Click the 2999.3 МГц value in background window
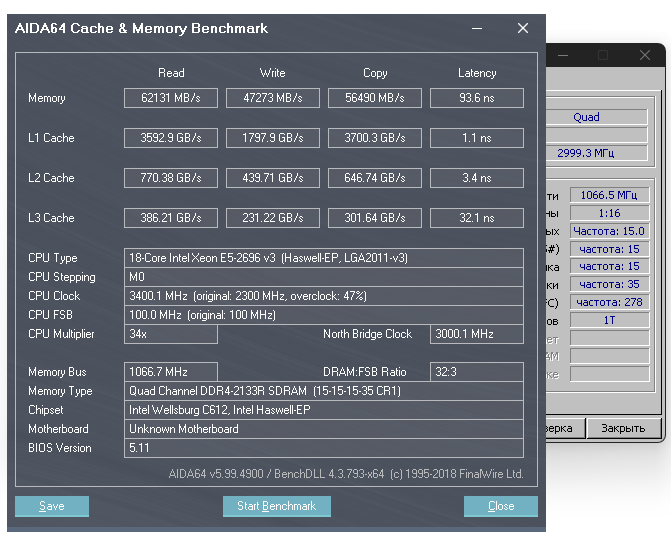The width and height of the screenshot is (671, 536). (597, 153)
